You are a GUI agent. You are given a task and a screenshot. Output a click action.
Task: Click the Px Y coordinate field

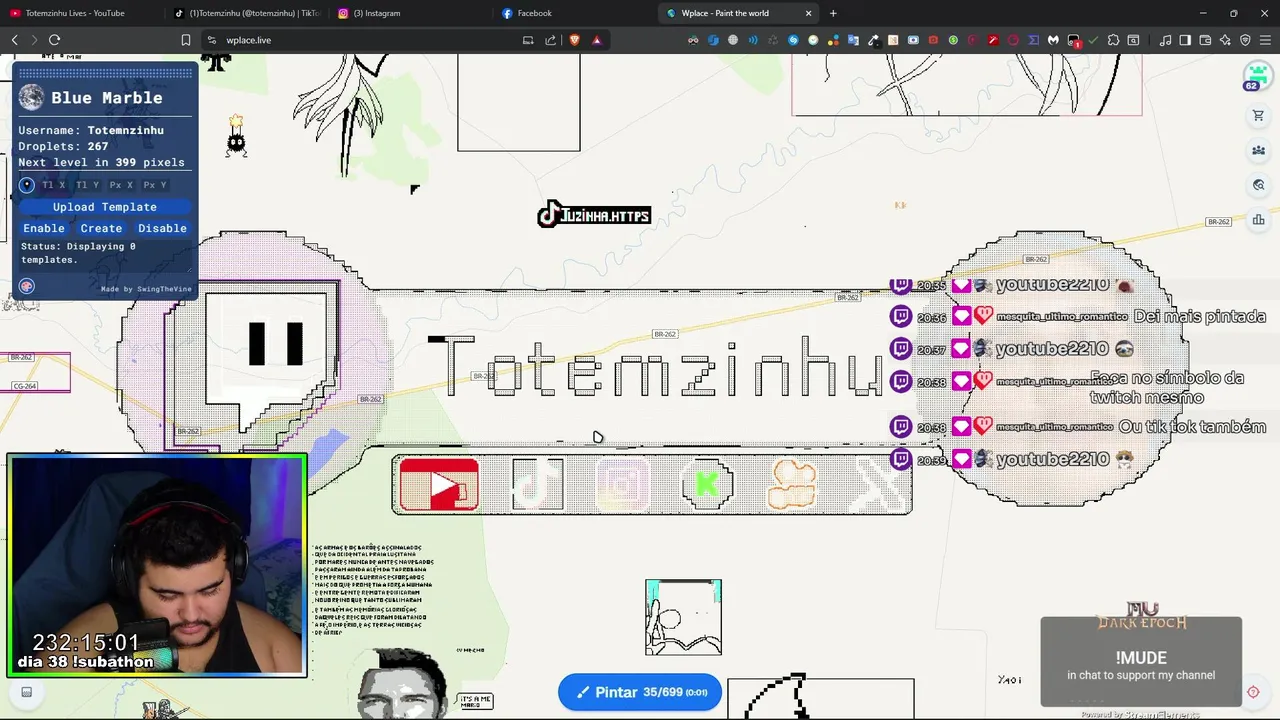[x=155, y=185]
